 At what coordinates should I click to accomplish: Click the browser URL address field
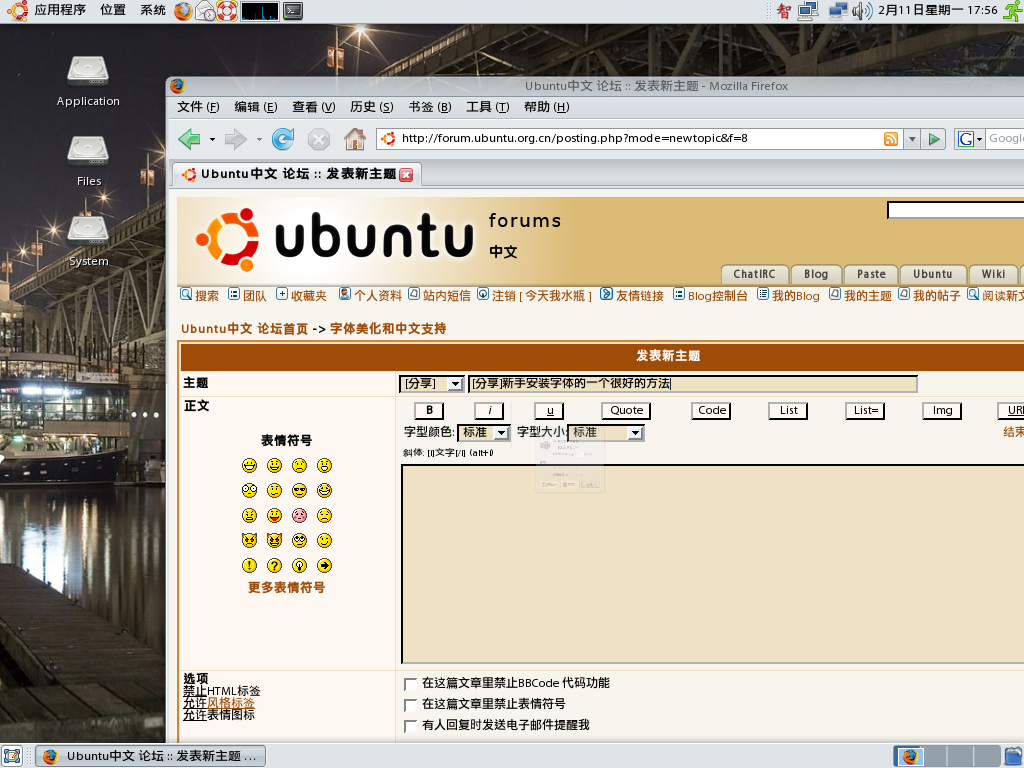640,138
